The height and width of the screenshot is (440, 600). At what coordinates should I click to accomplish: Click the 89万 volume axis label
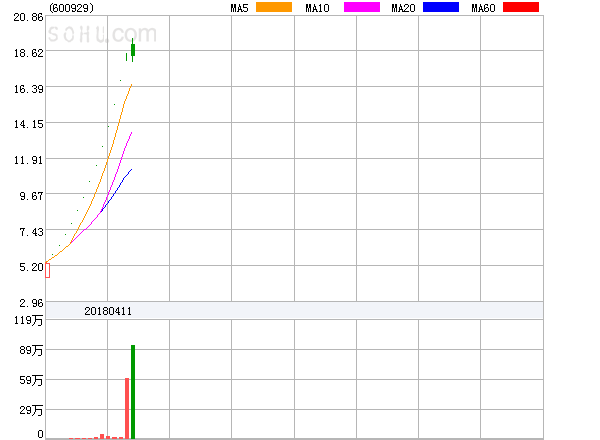31,350
